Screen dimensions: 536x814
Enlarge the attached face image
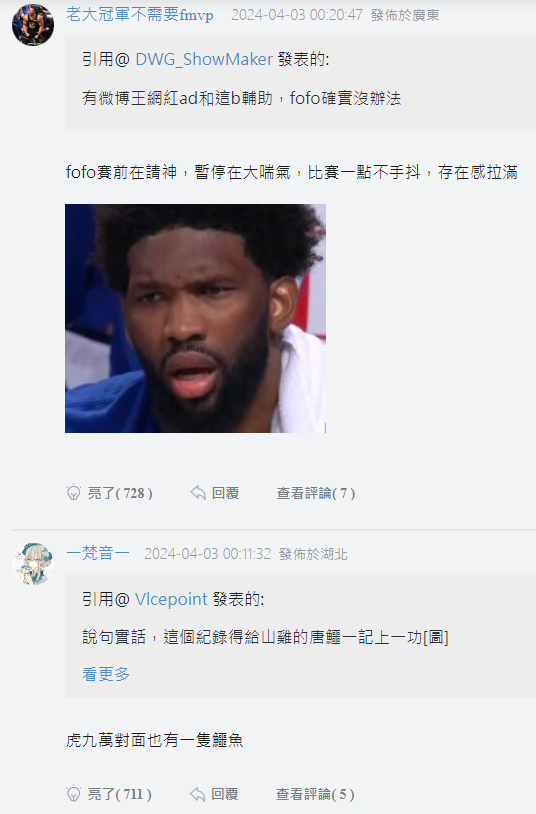[x=195, y=318]
